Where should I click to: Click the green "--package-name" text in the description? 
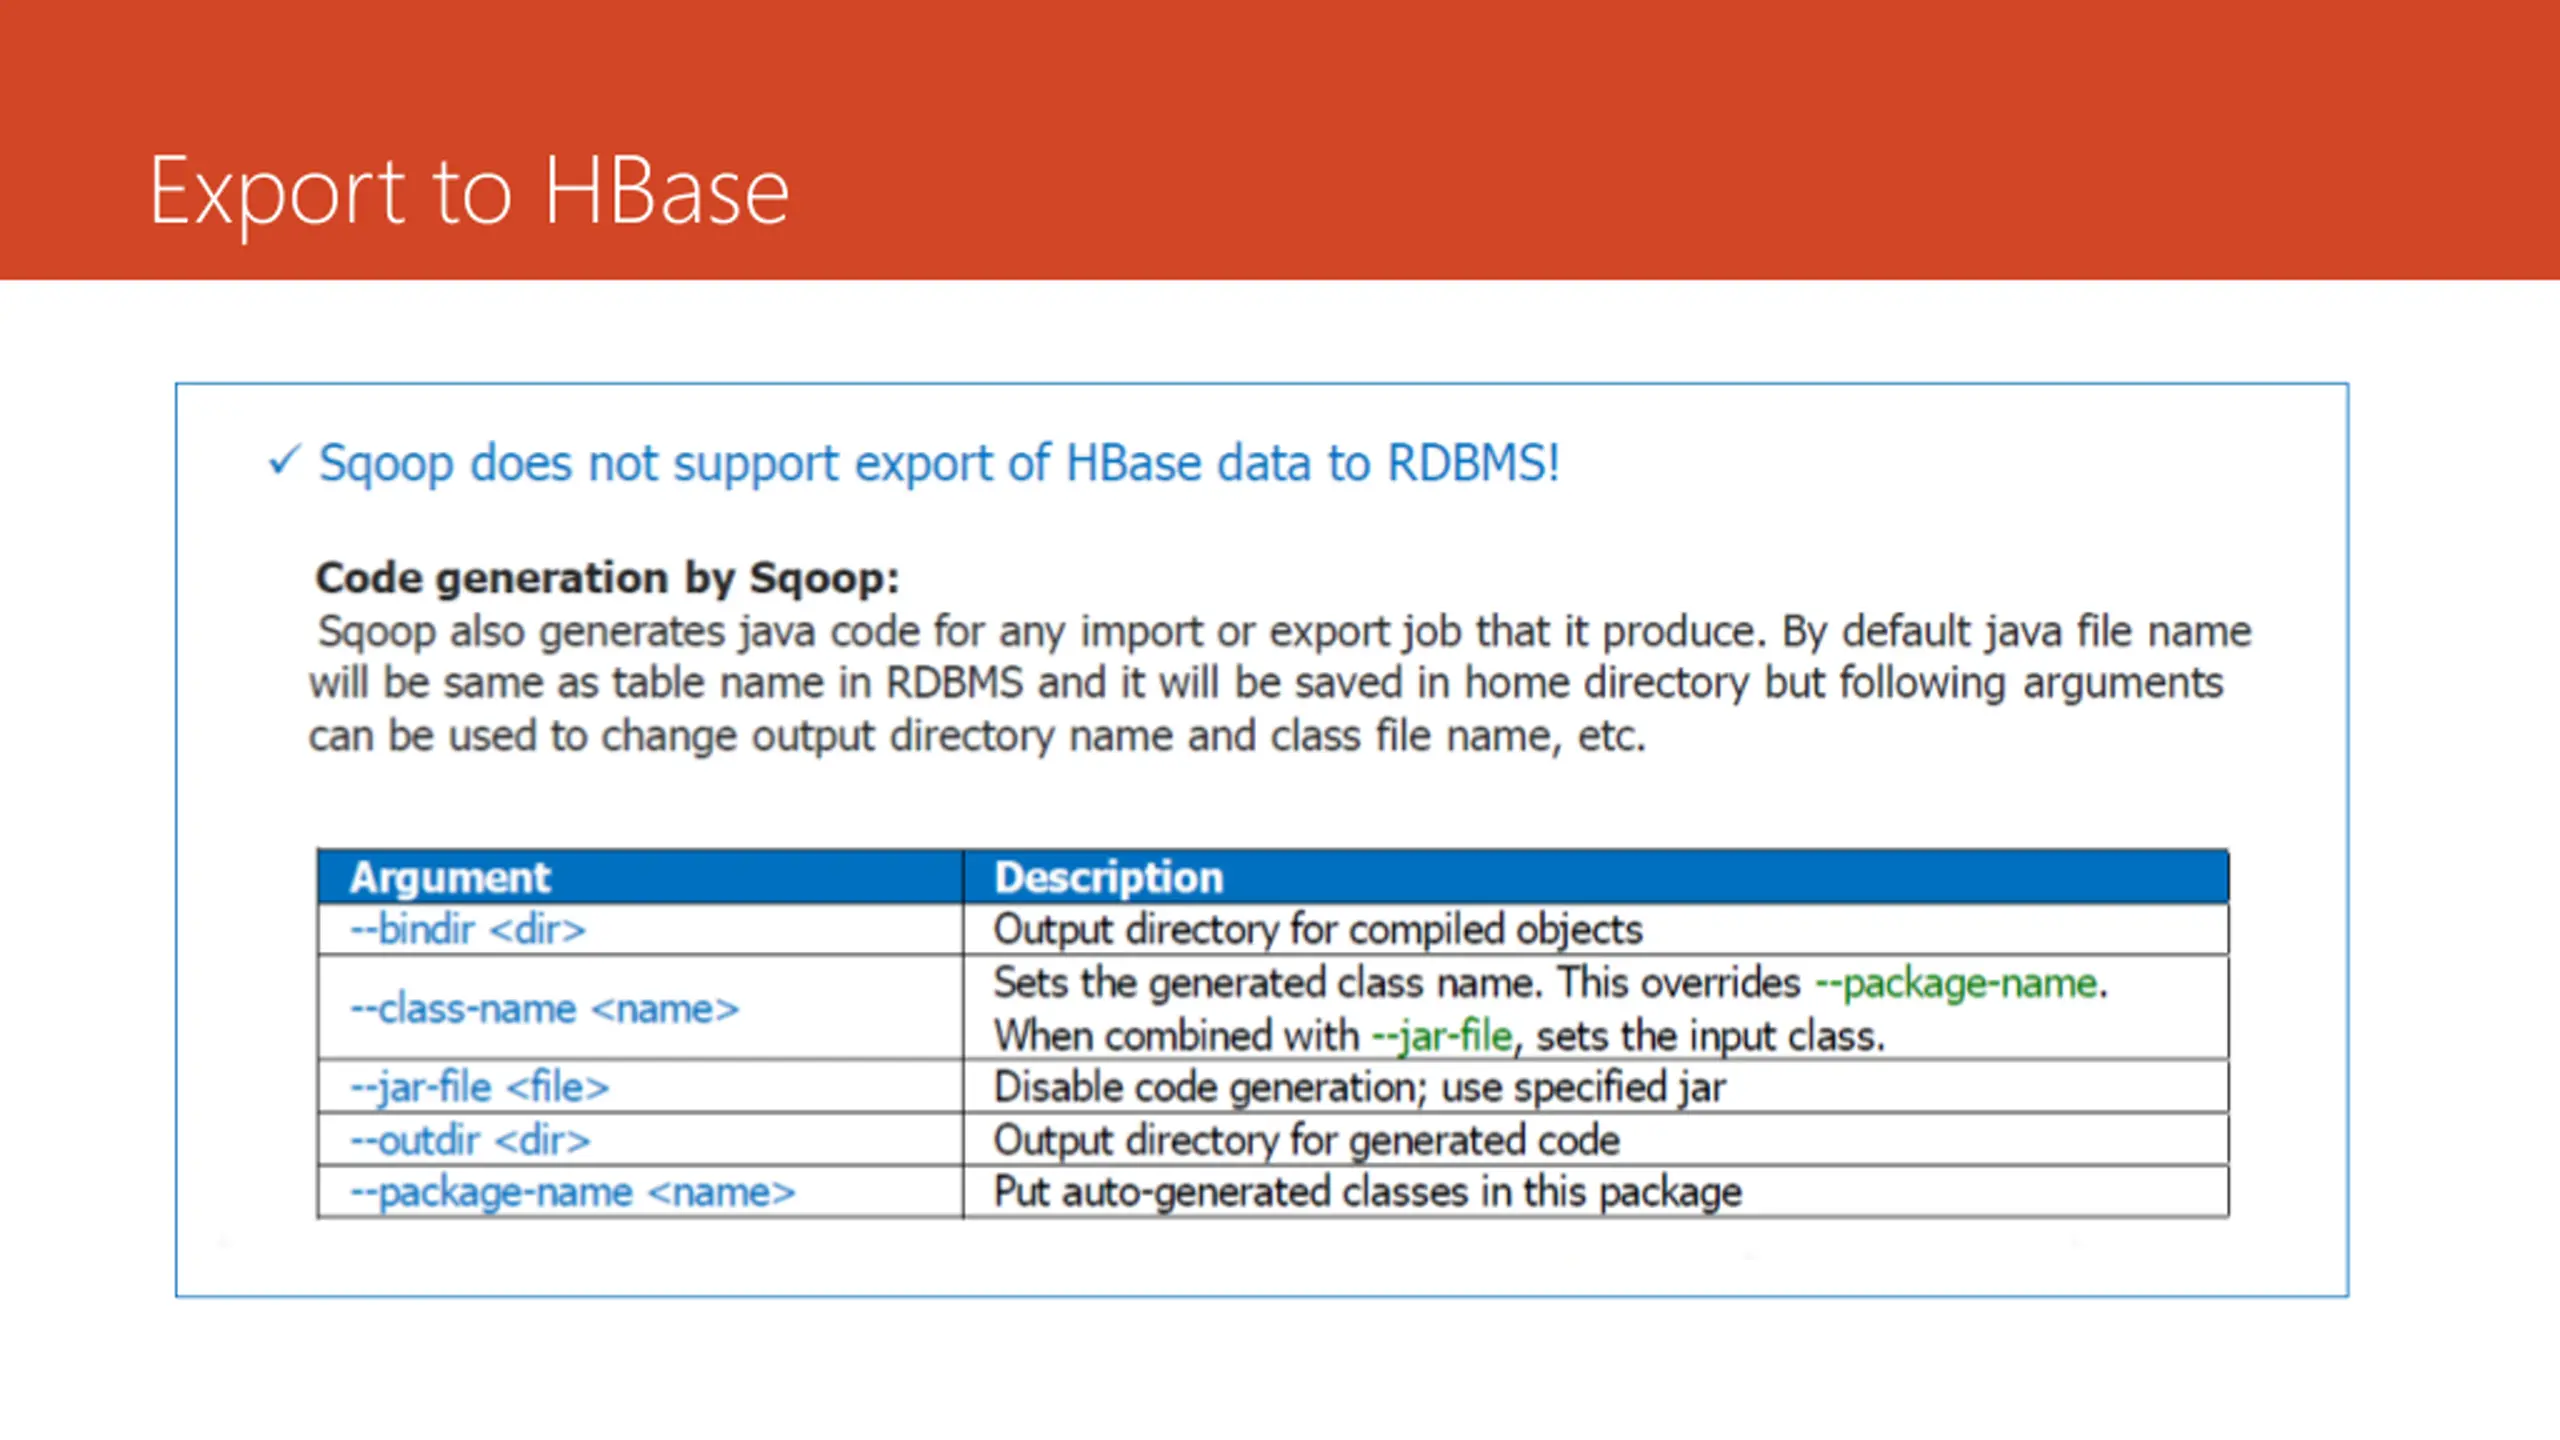pyautogui.click(x=1956, y=984)
